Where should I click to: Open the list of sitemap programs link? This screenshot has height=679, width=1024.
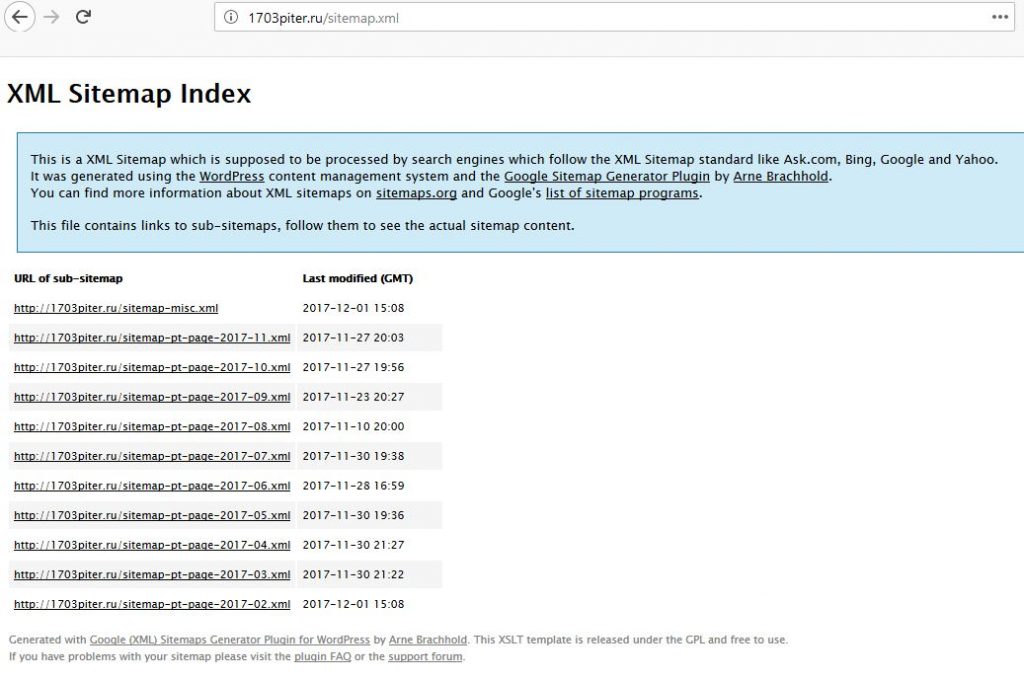click(622, 193)
